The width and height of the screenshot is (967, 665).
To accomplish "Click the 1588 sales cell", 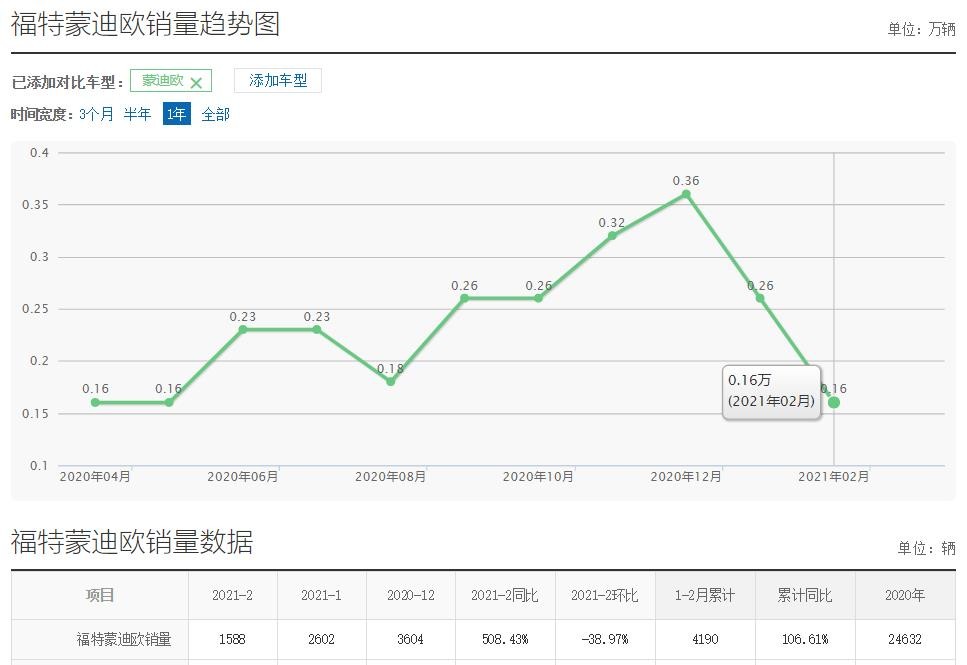I will click(232, 639).
